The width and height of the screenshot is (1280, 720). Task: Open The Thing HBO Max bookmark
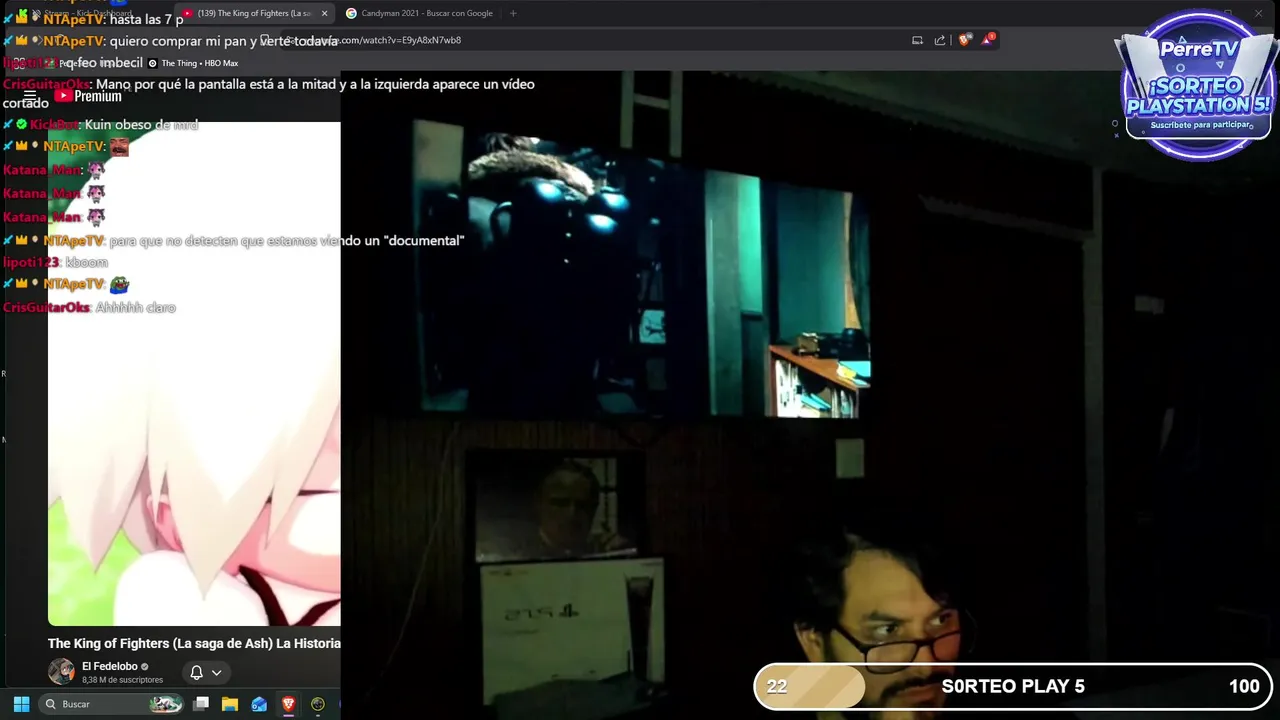(x=193, y=63)
